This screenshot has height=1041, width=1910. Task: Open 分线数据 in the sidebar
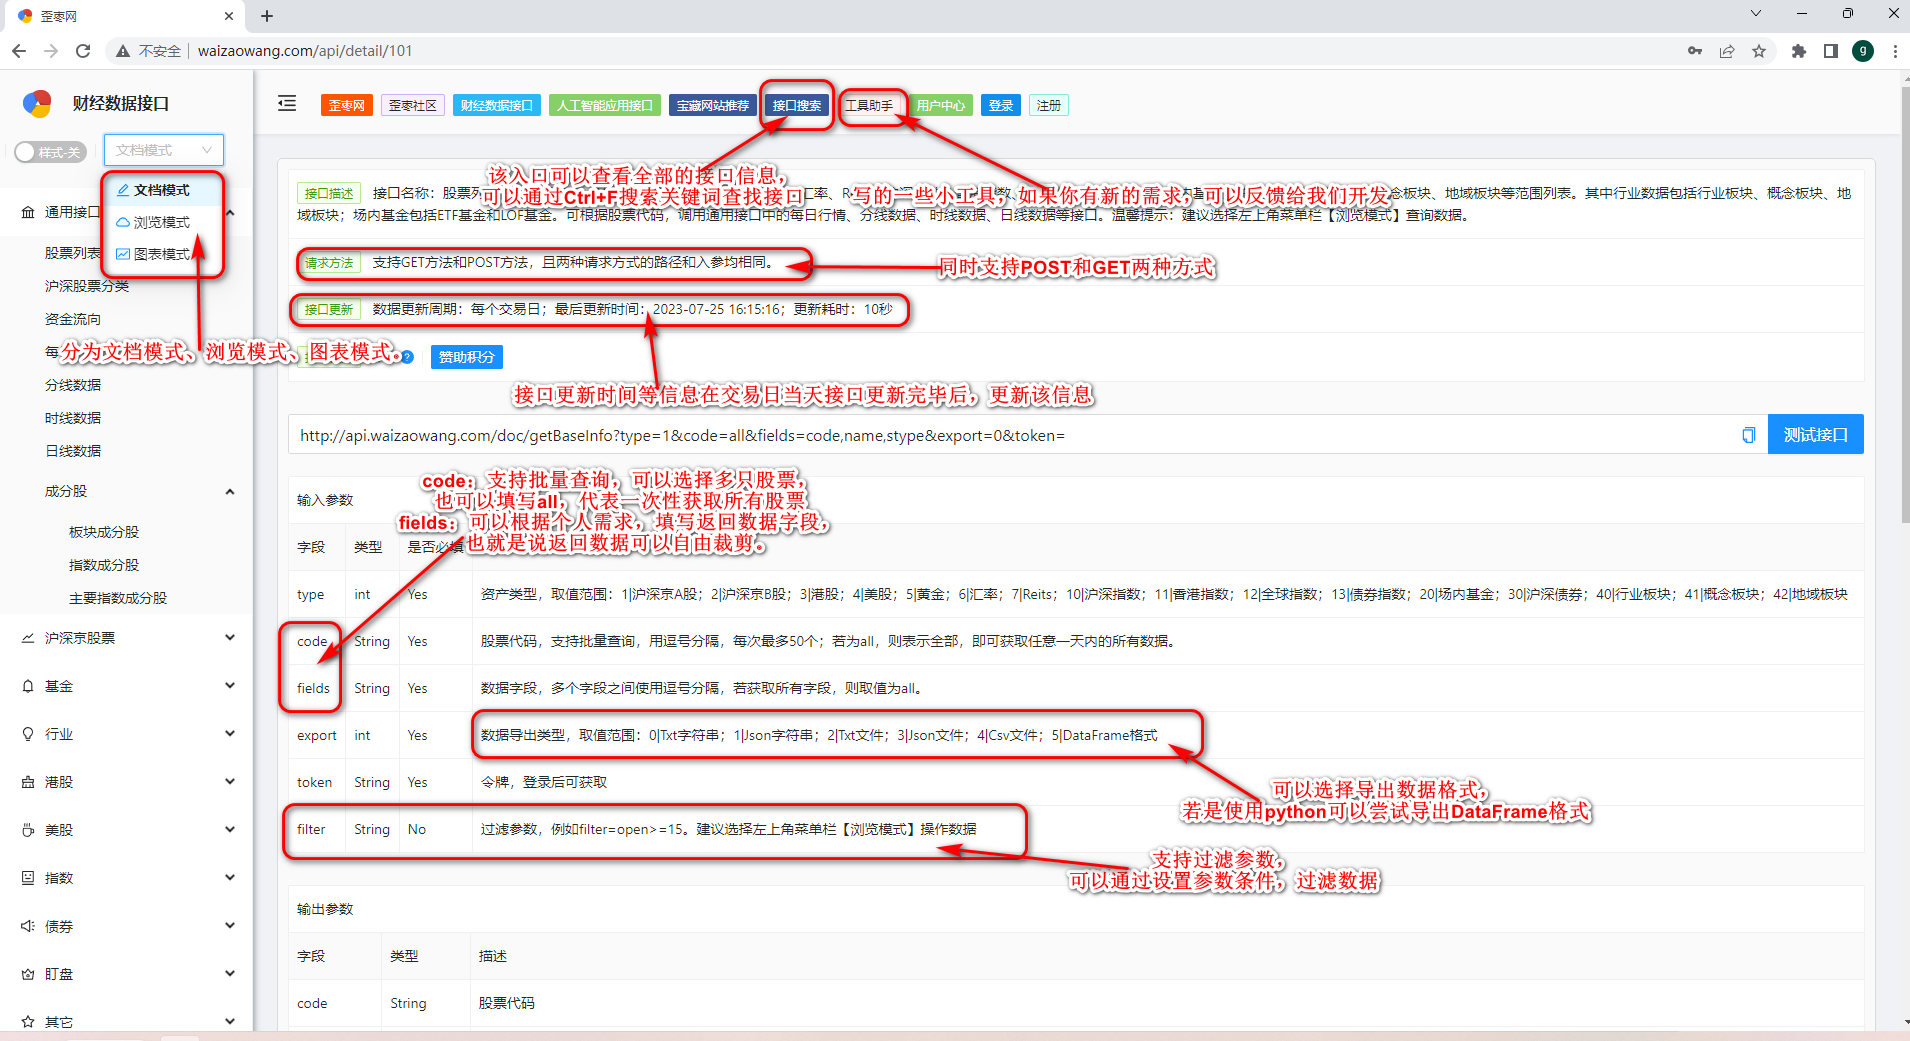[x=73, y=385]
